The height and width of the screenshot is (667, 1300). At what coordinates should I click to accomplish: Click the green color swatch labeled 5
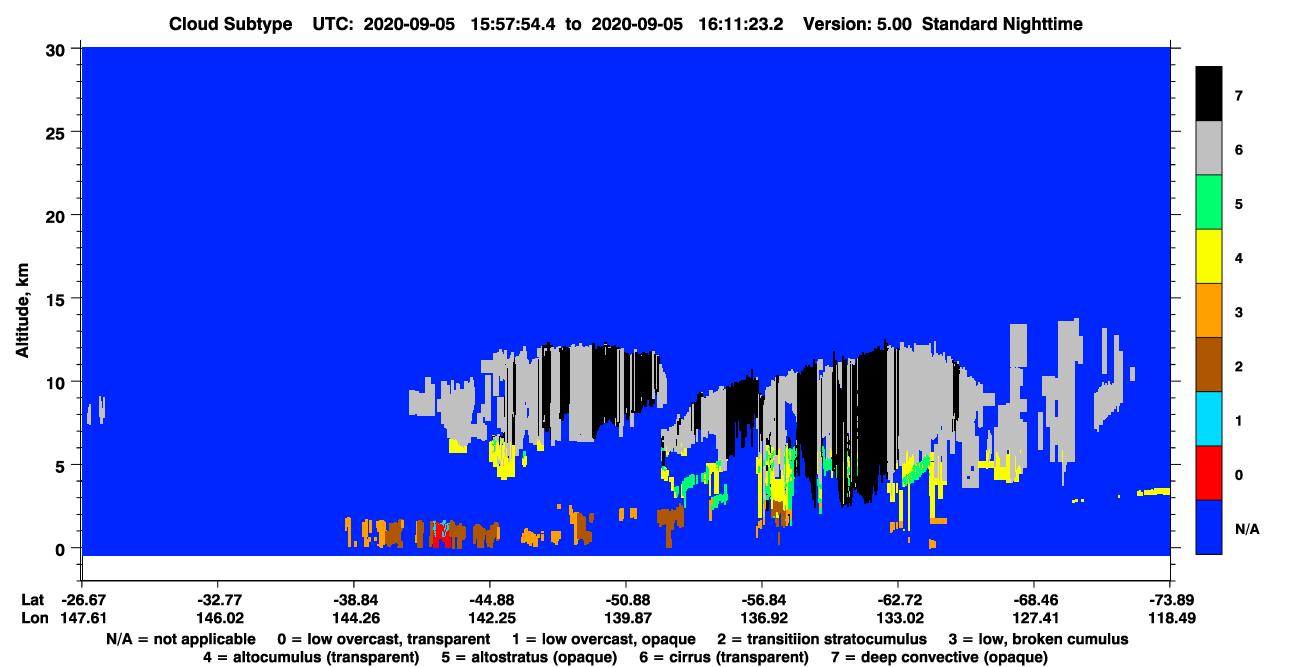coord(1209,203)
